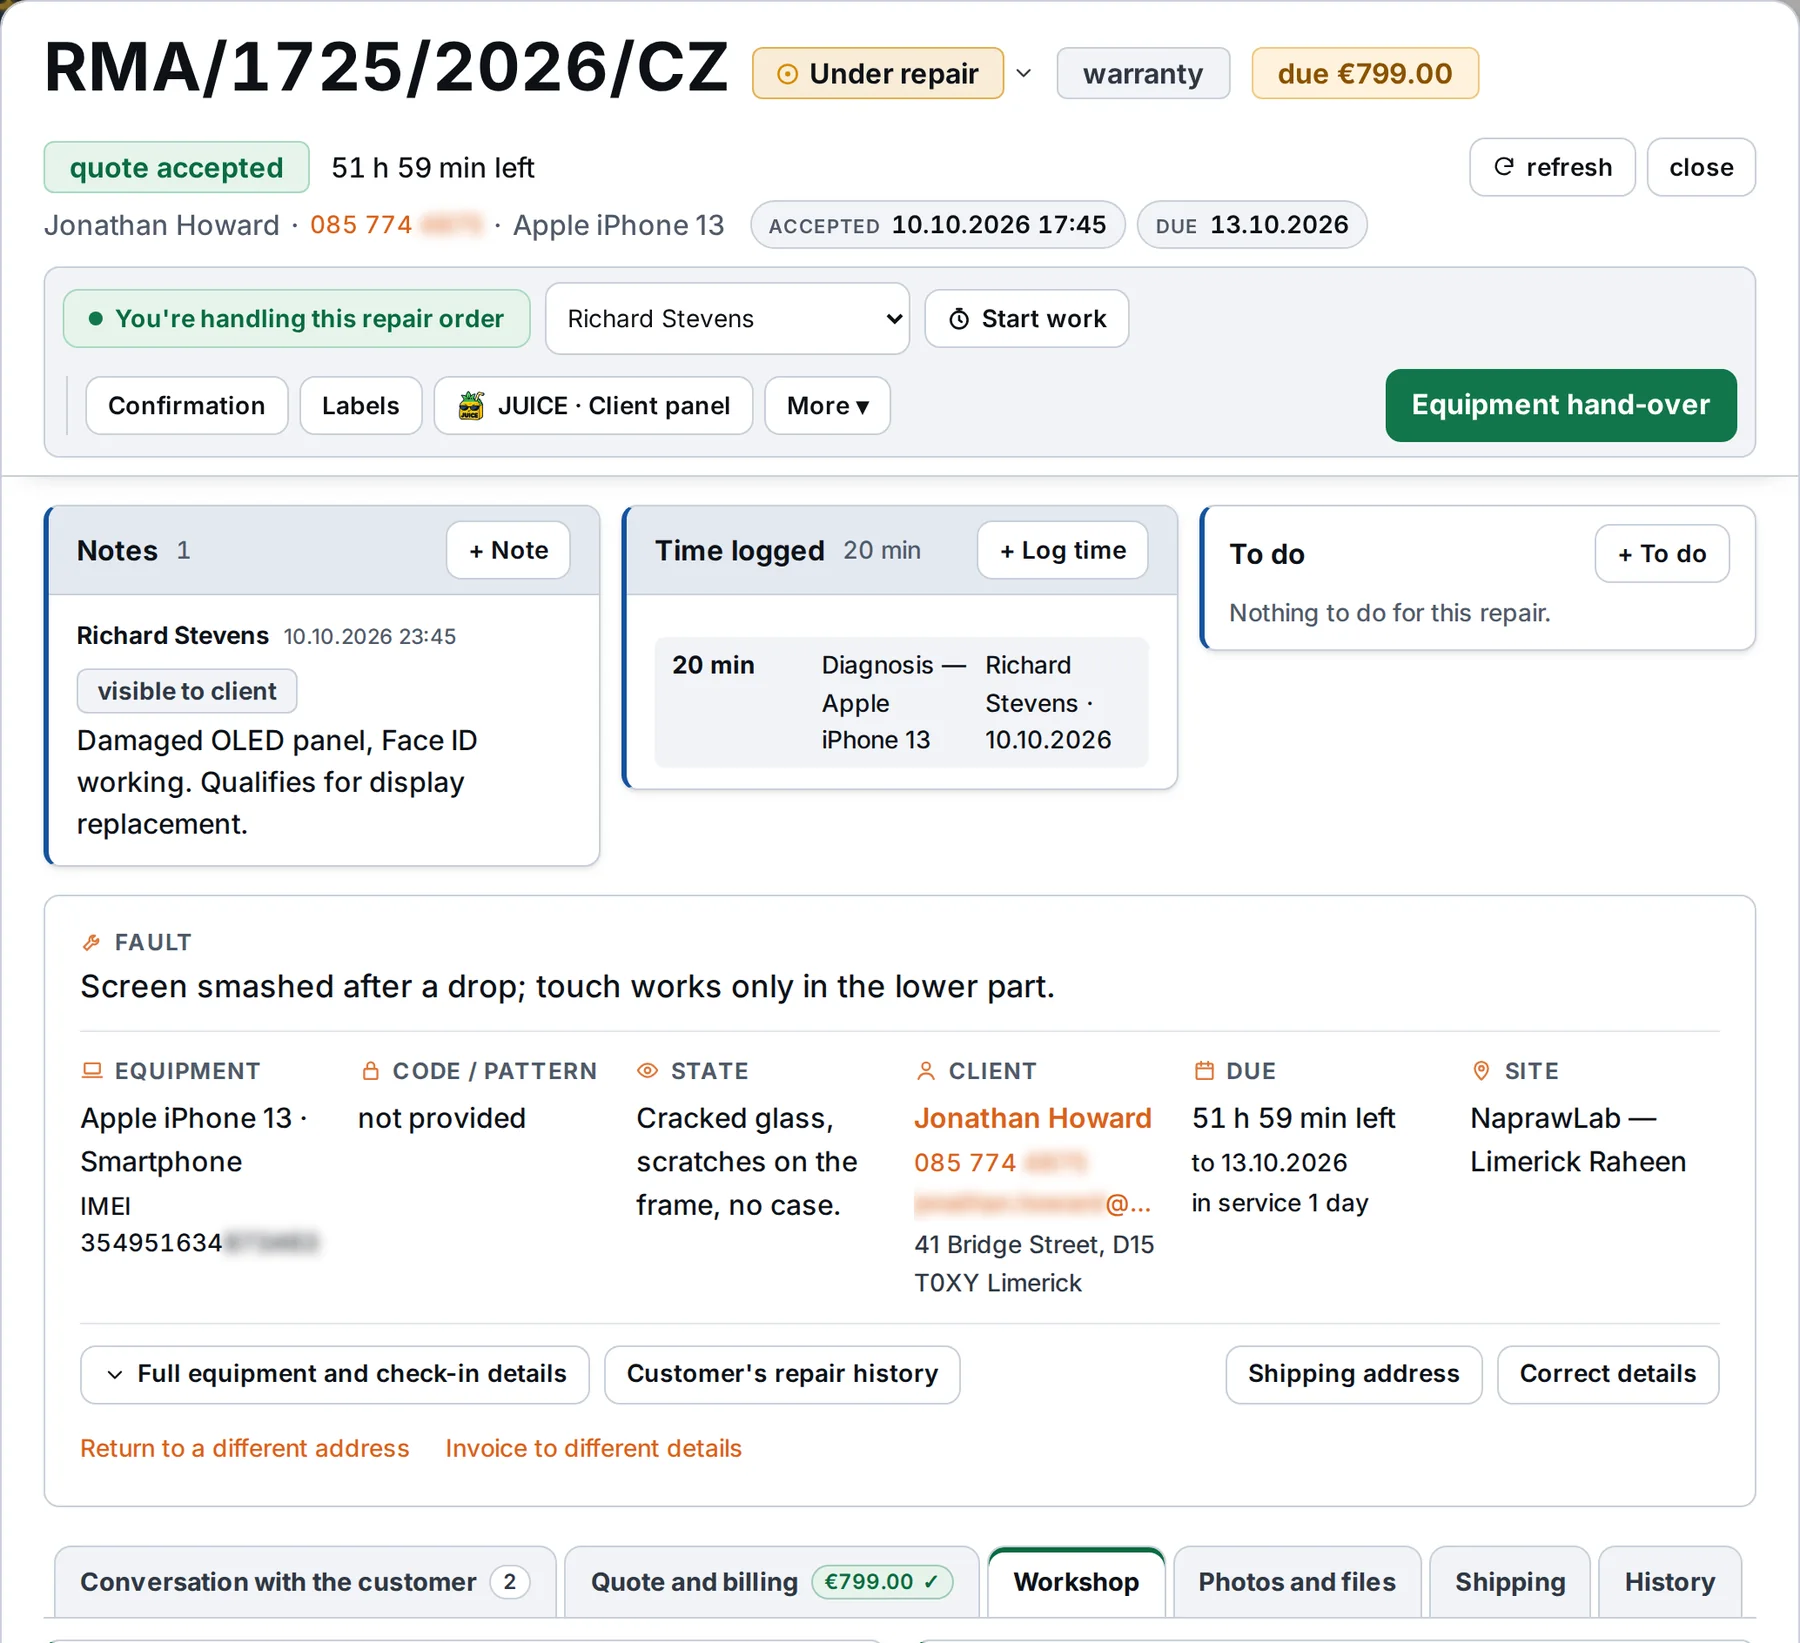Viewport: 1800px width, 1643px height.
Task: Open the Labels button
Action: pyautogui.click(x=361, y=405)
